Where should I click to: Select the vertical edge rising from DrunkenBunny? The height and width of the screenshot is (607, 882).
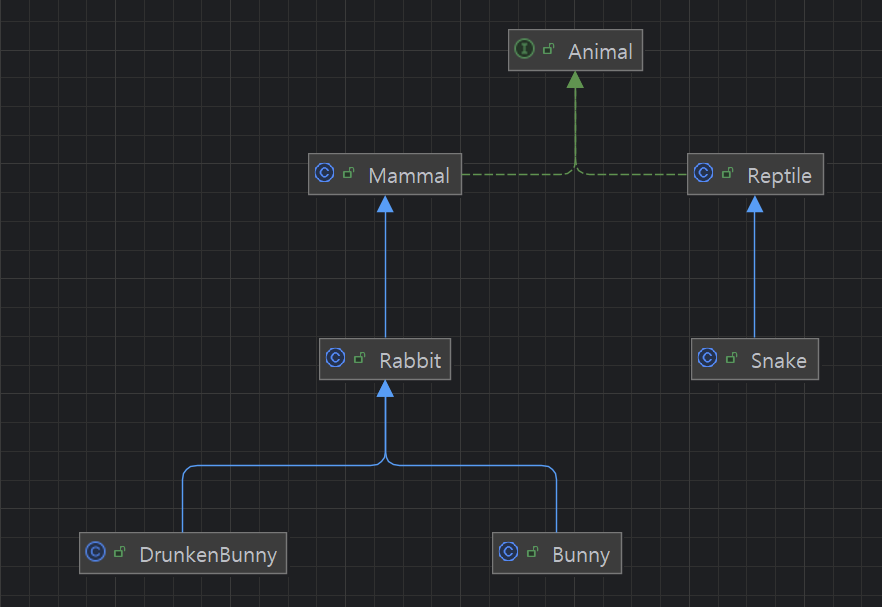click(183, 503)
